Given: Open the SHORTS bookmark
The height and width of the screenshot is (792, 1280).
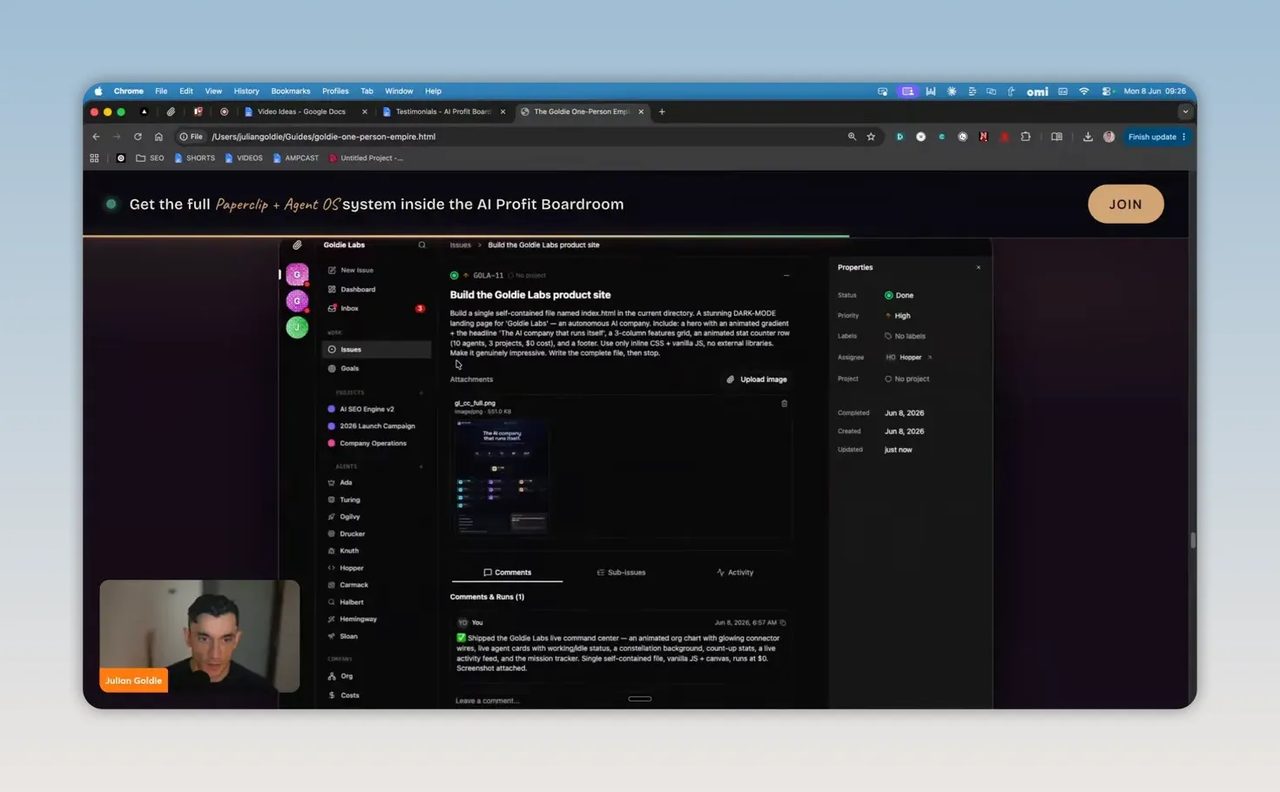Looking at the screenshot, I should 195,158.
